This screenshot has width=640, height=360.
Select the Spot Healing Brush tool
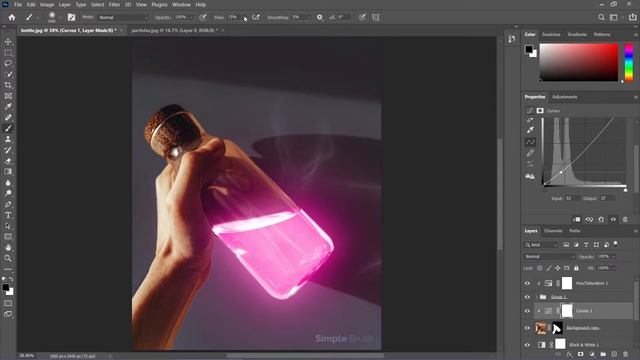coord(8,118)
